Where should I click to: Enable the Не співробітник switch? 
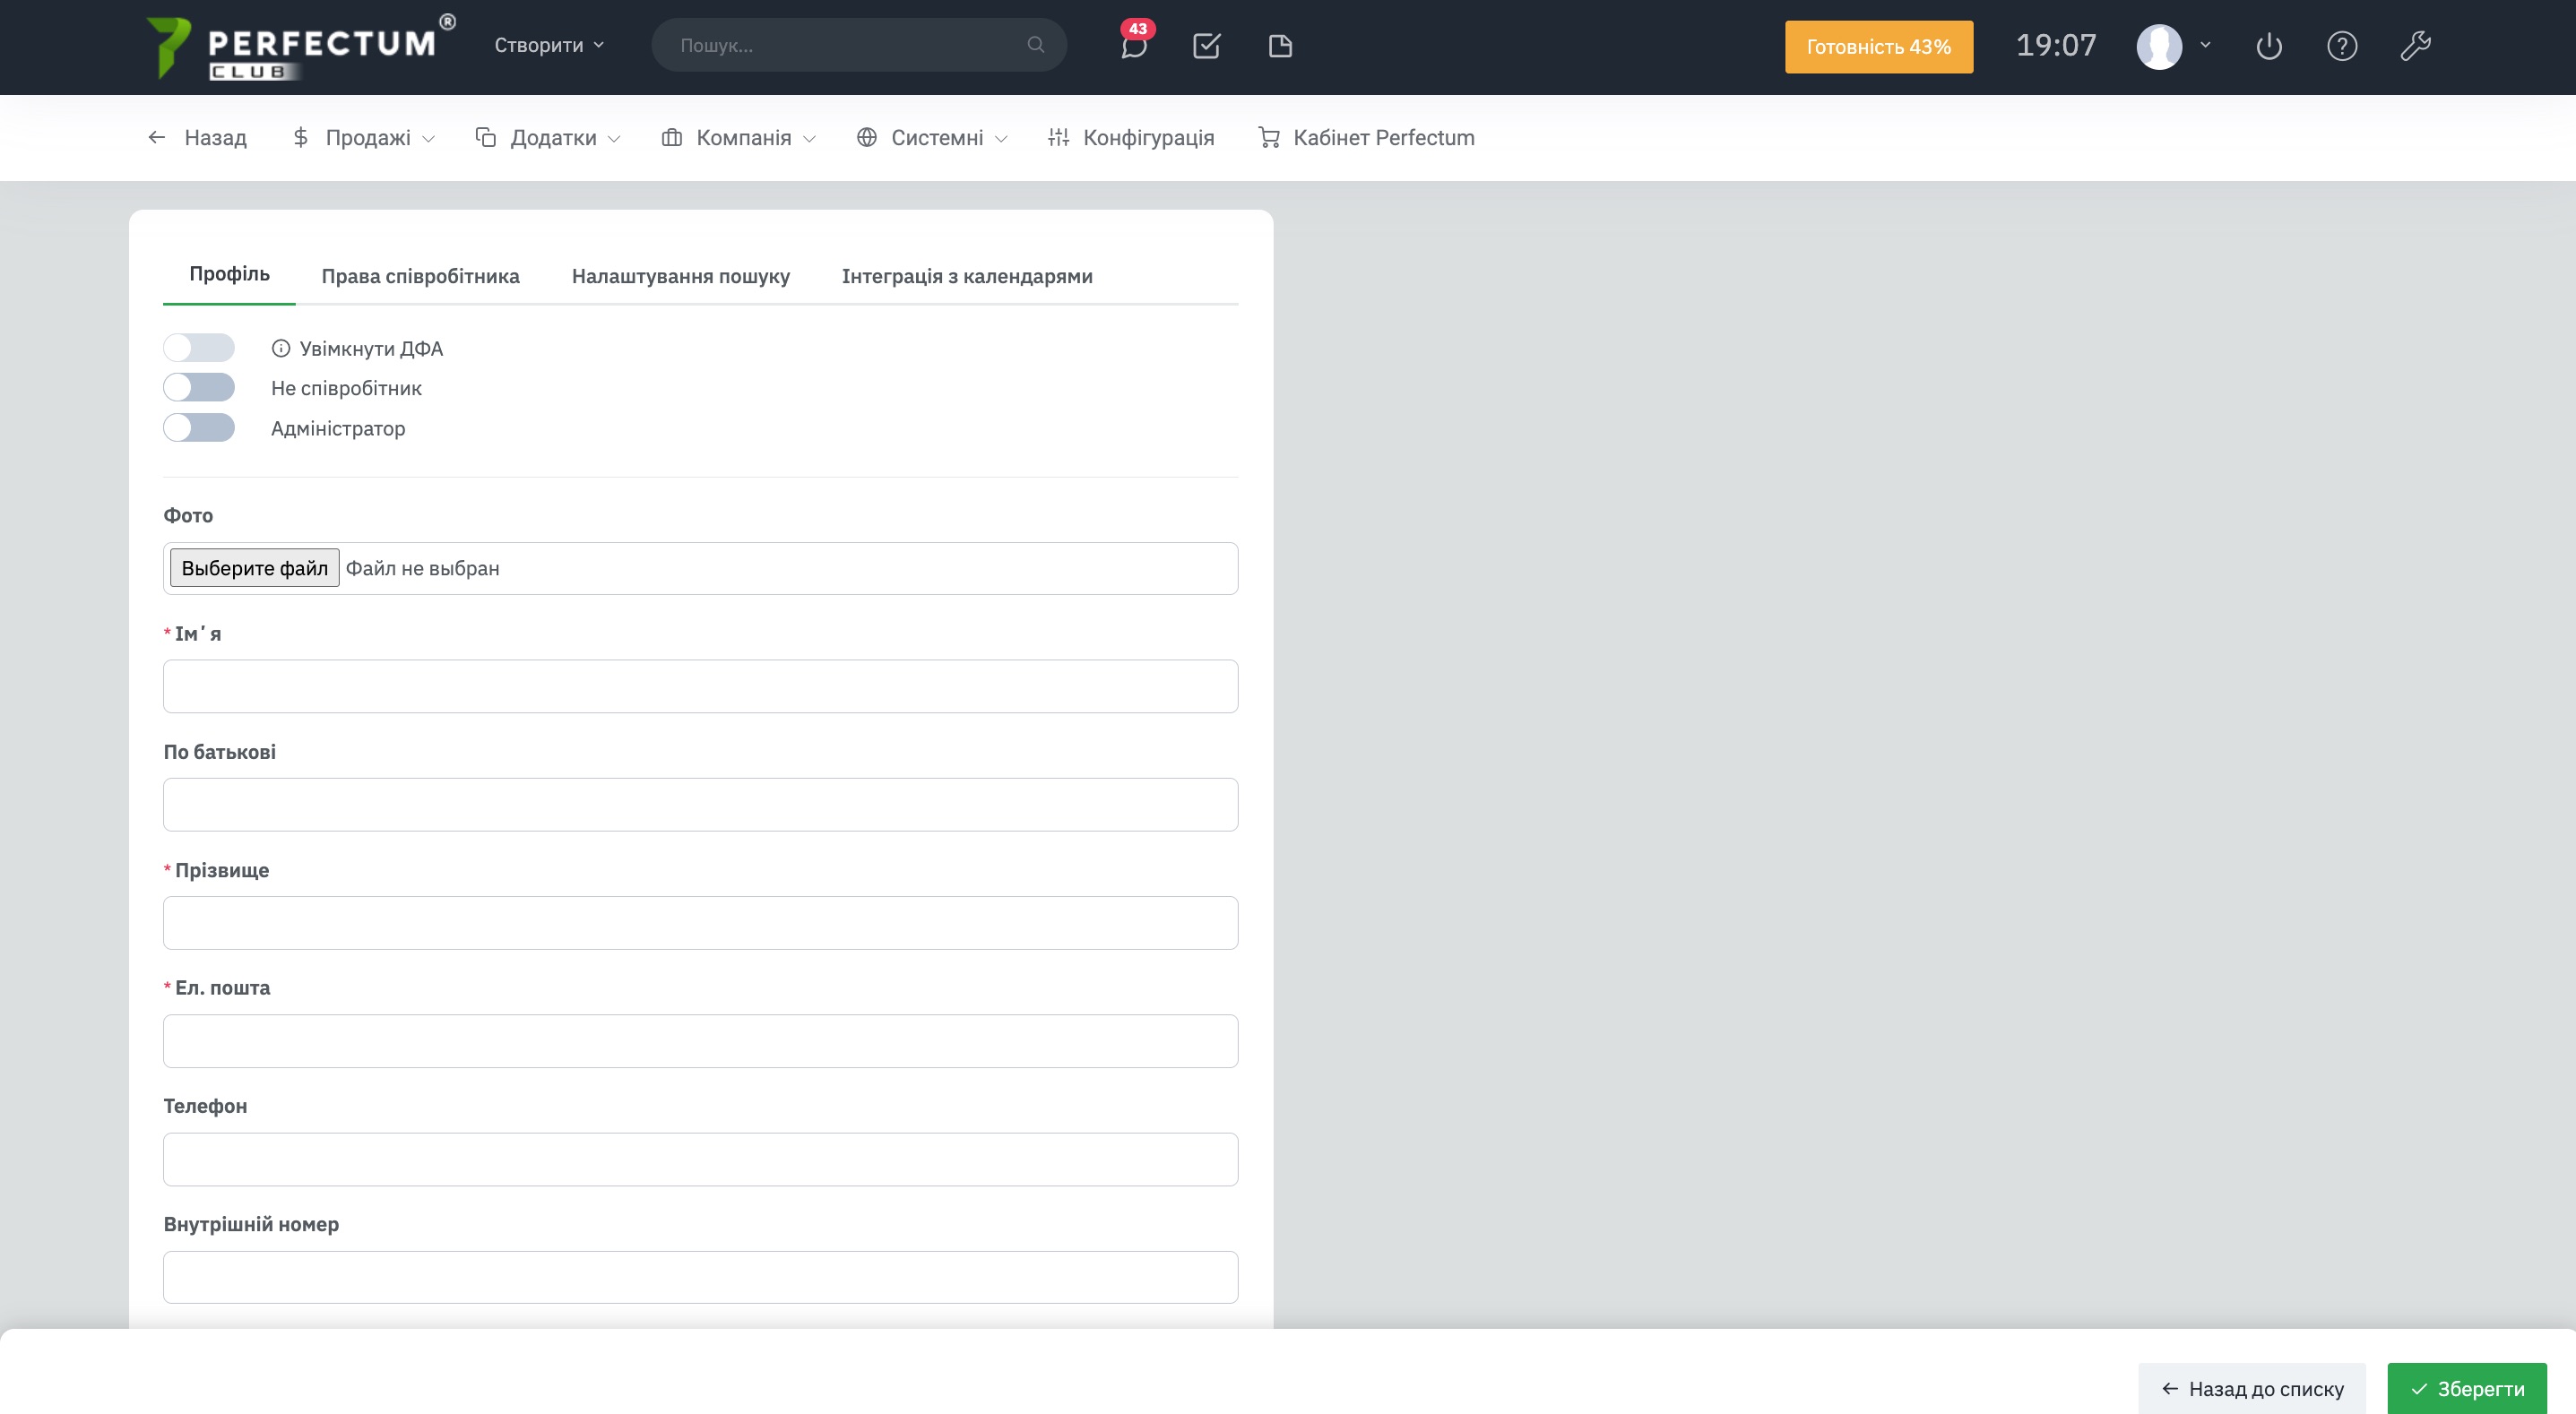pos(199,388)
